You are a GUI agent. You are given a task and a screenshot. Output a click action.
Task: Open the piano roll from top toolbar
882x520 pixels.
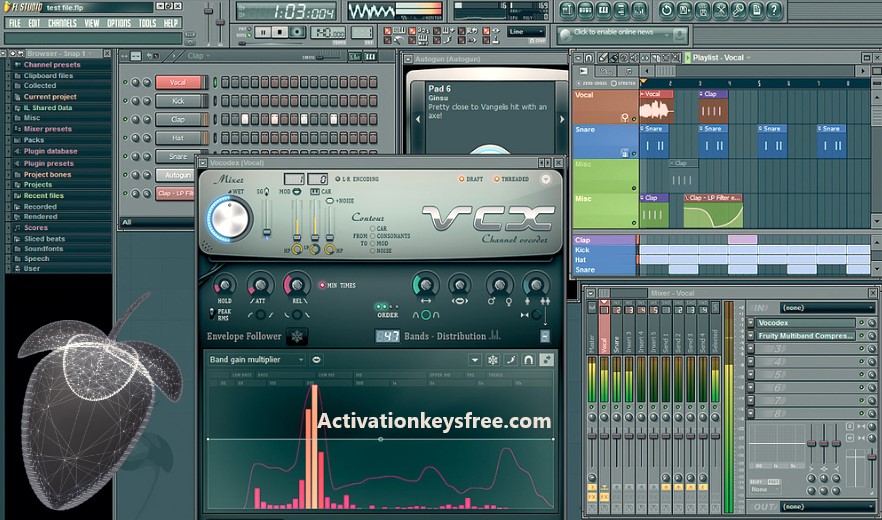[604, 10]
